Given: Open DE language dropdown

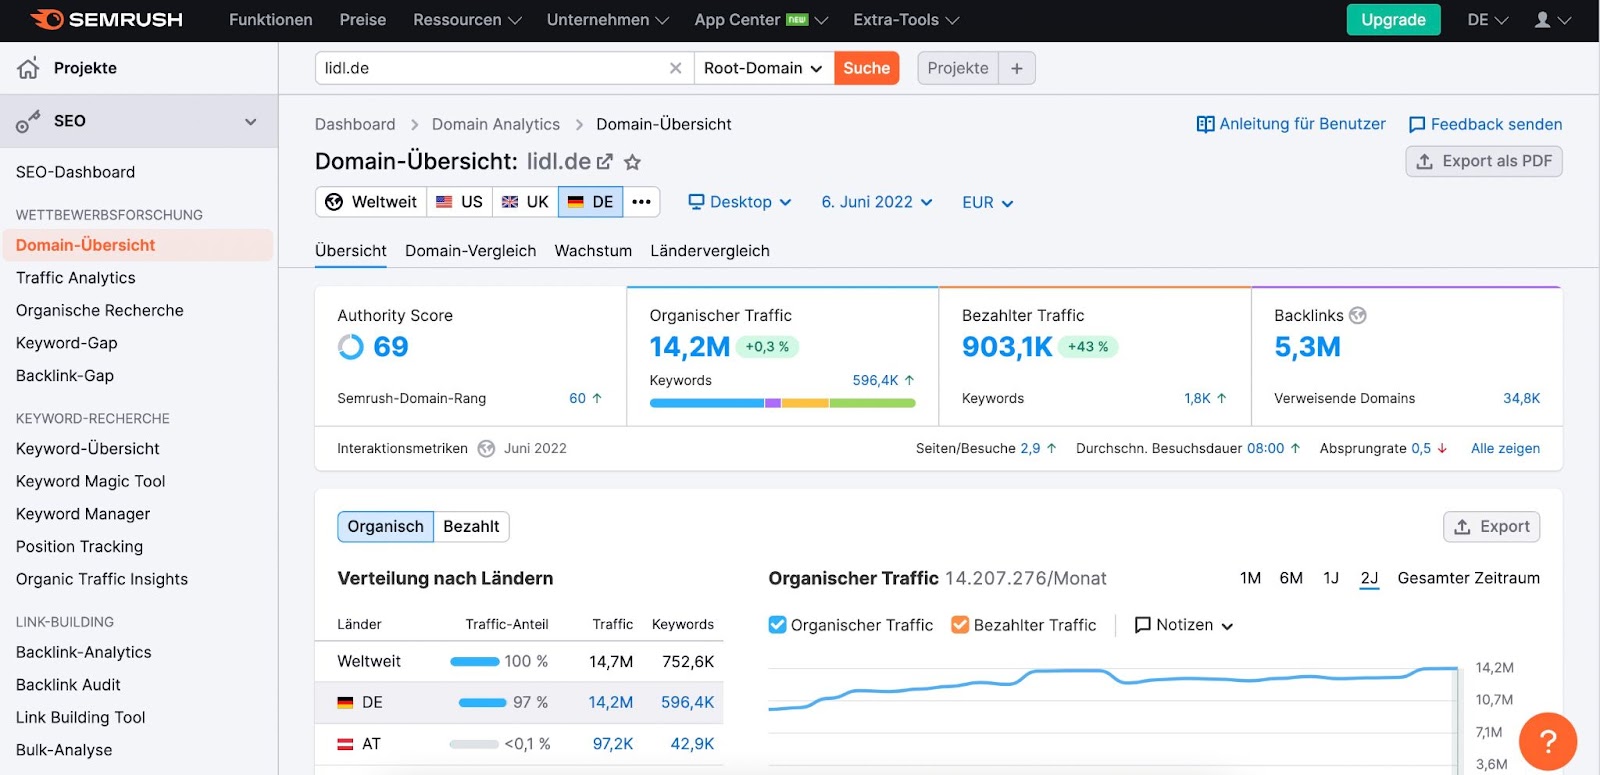Looking at the screenshot, I should [1488, 20].
